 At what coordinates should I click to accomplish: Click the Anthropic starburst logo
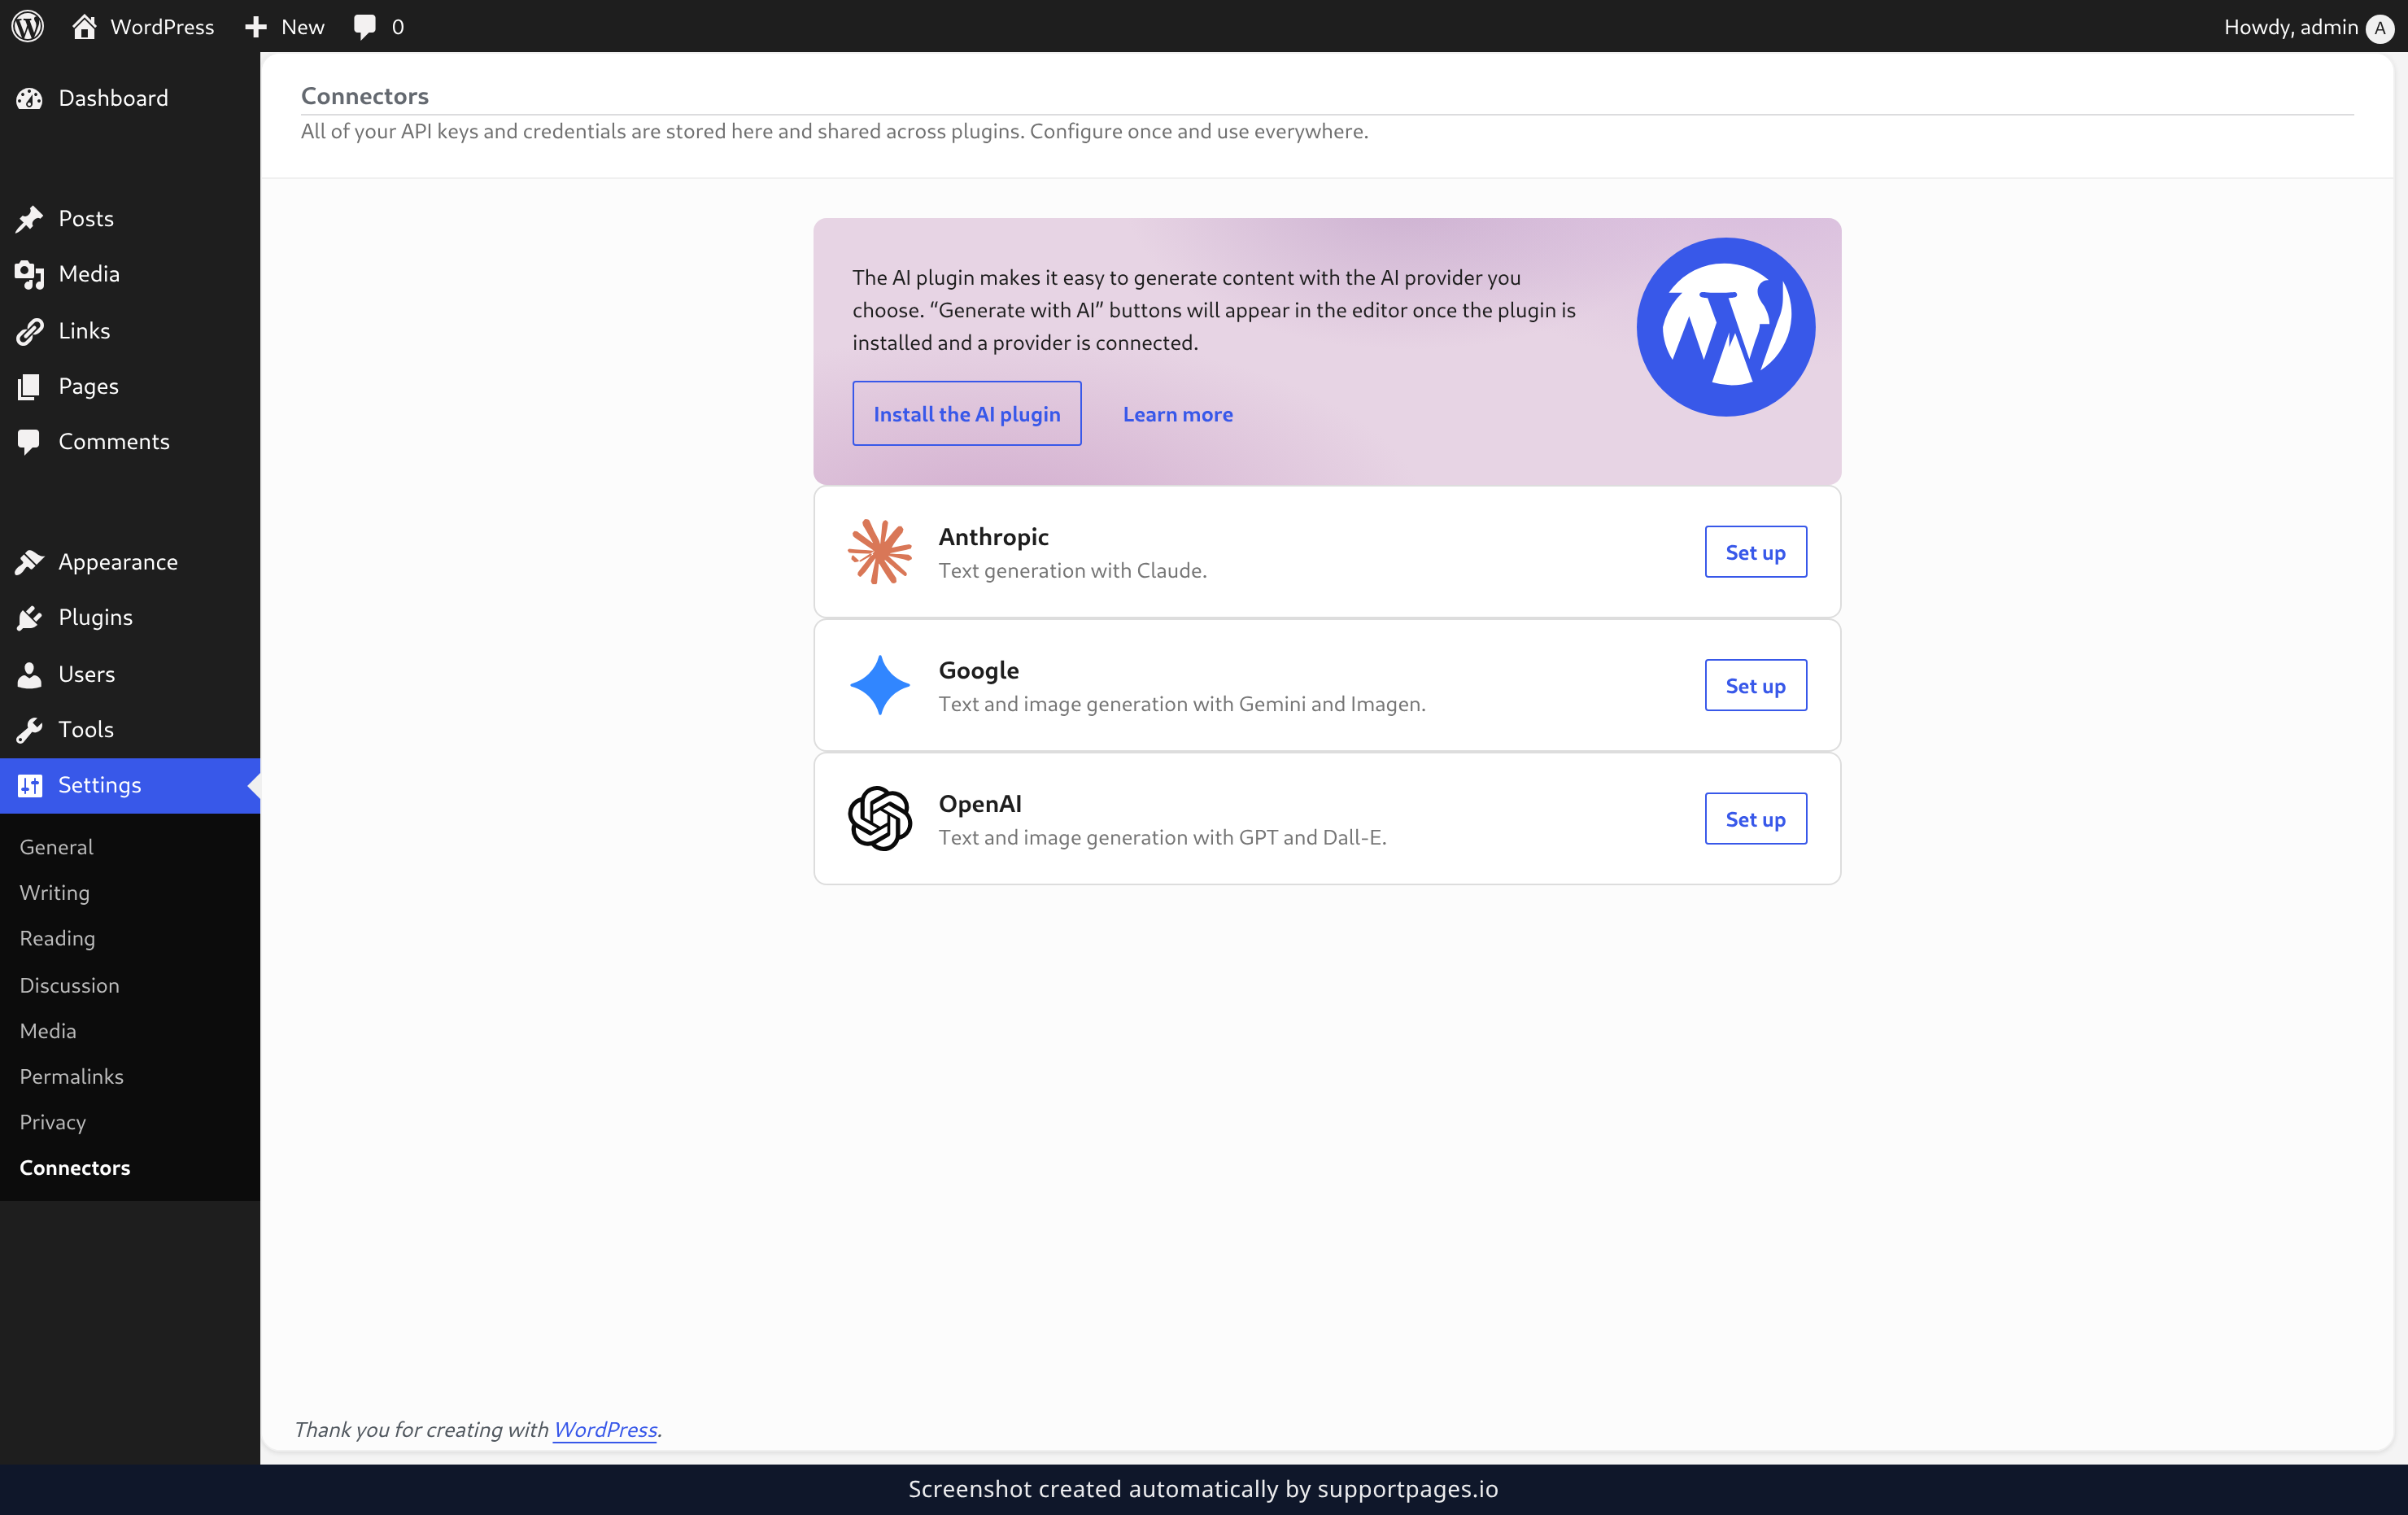click(x=880, y=552)
